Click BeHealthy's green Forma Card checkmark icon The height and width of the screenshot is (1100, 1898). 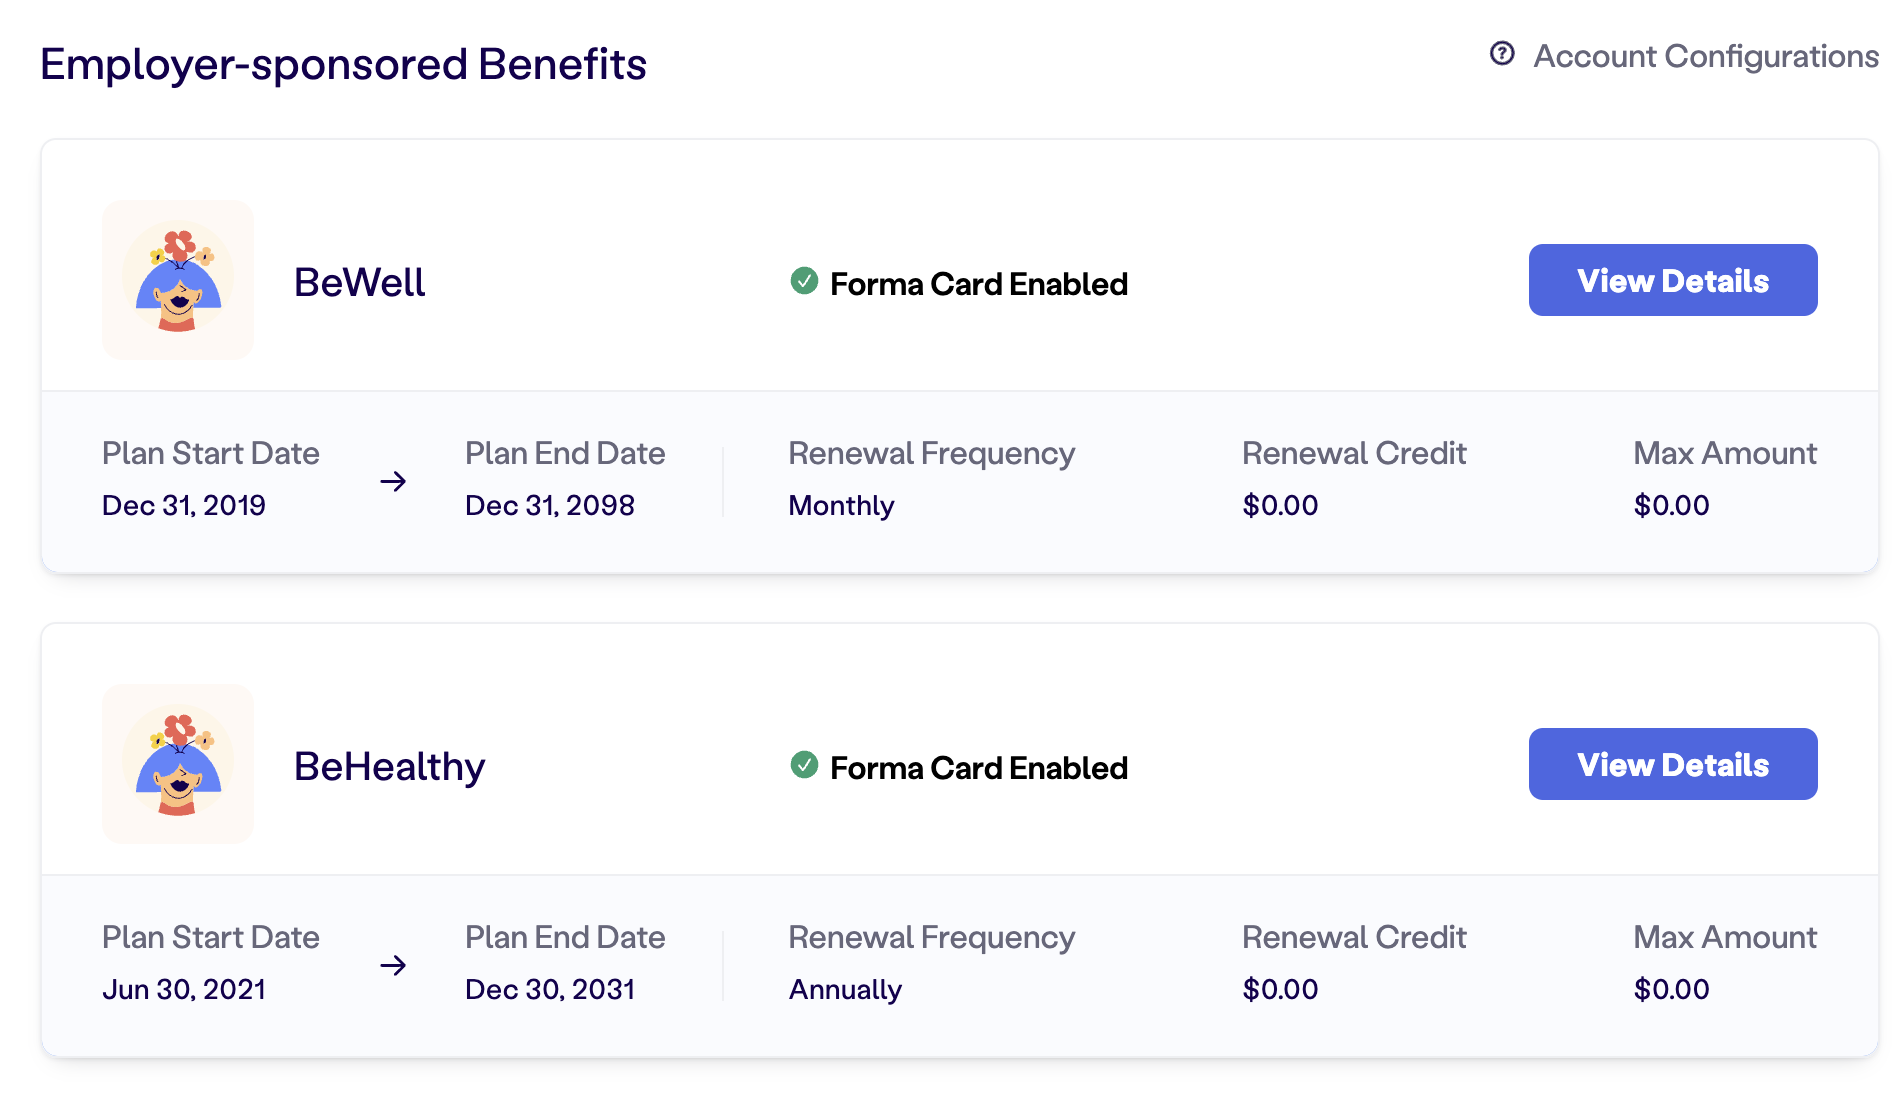tap(804, 765)
